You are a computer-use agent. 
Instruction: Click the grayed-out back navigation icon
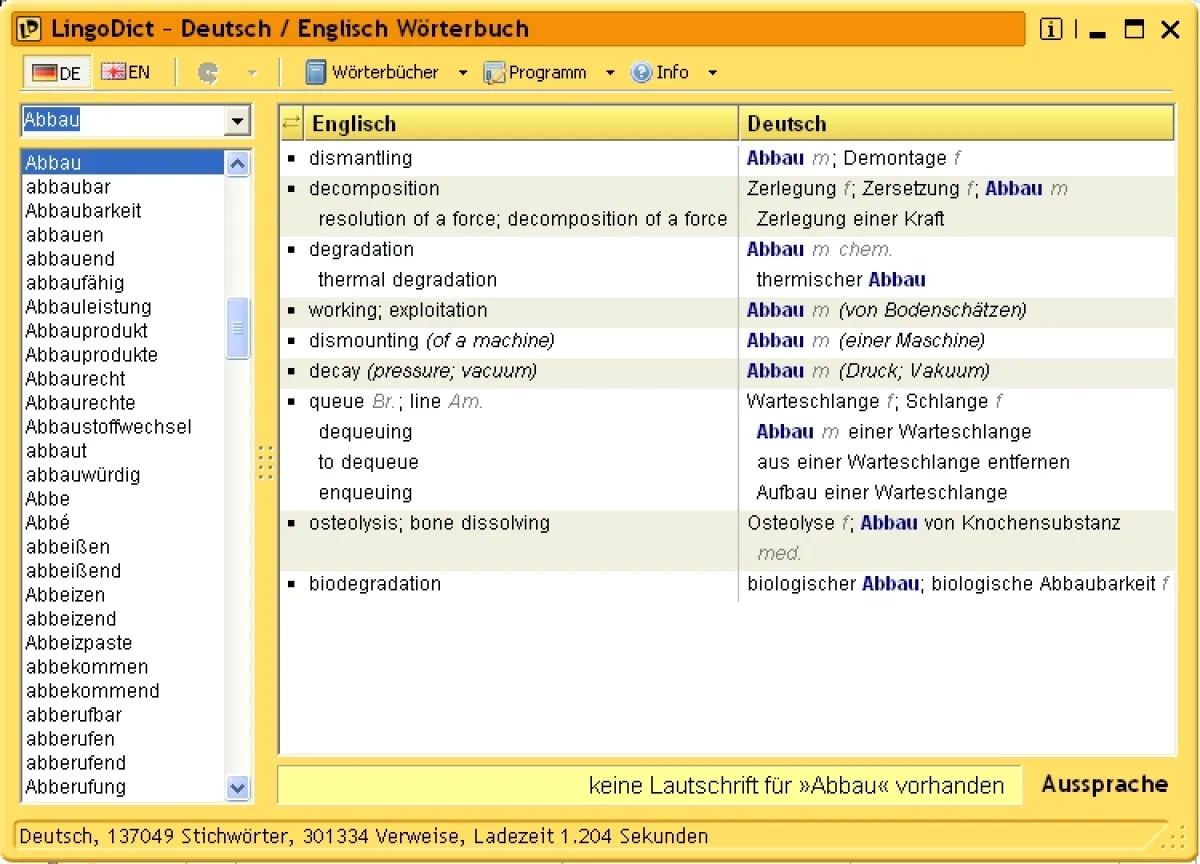[x=208, y=73]
